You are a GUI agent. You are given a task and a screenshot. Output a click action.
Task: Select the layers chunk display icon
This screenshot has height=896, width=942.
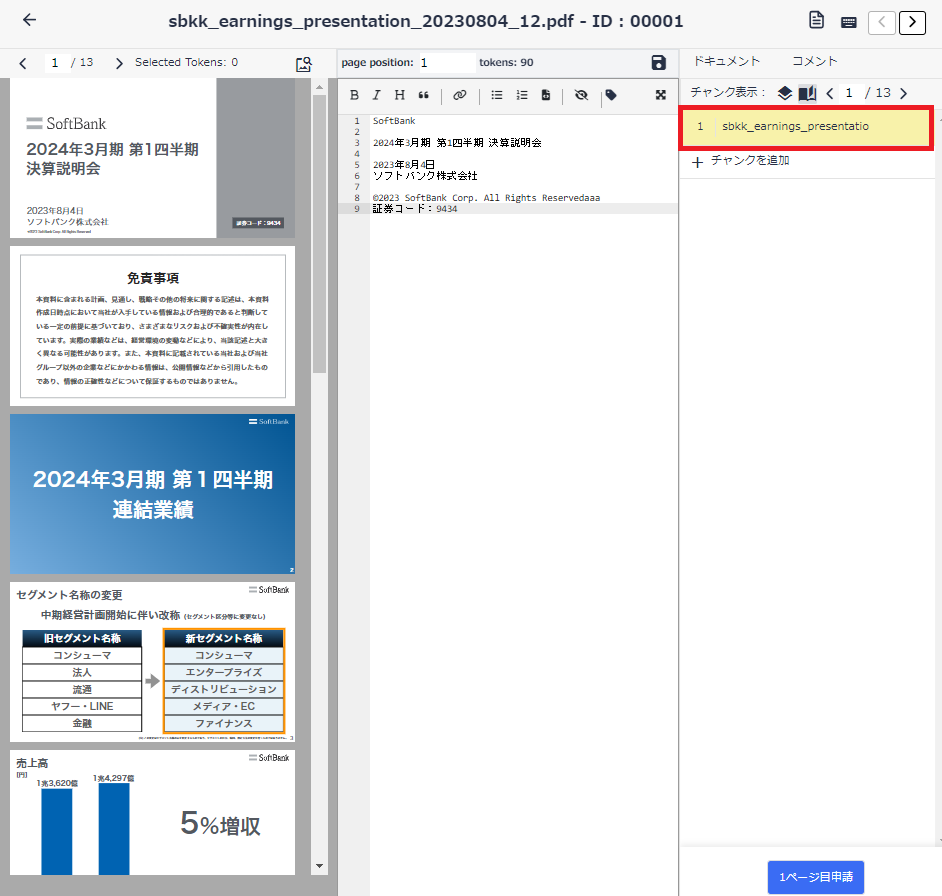tap(785, 93)
